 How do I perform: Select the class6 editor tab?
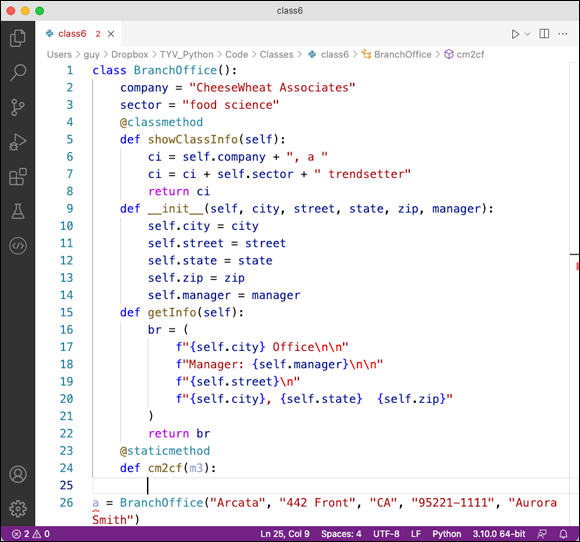click(x=72, y=34)
